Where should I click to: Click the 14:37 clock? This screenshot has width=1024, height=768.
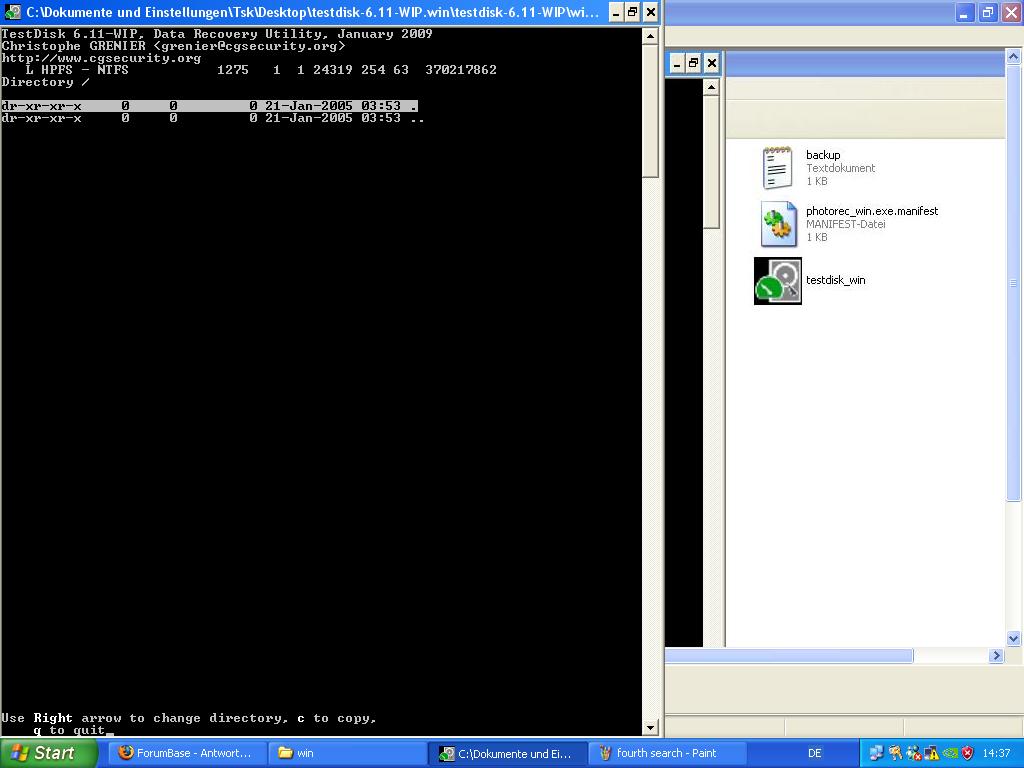coord(996,753)
